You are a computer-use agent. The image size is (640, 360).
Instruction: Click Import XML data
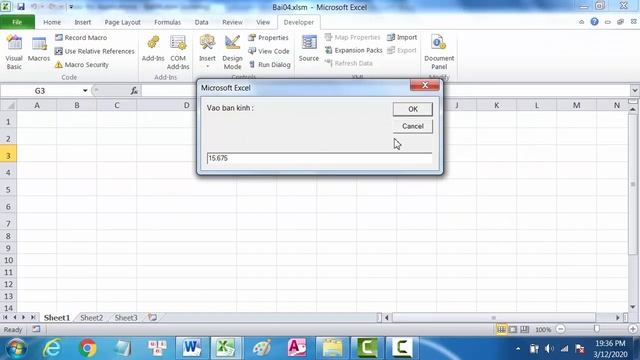(x=402, y=37)
